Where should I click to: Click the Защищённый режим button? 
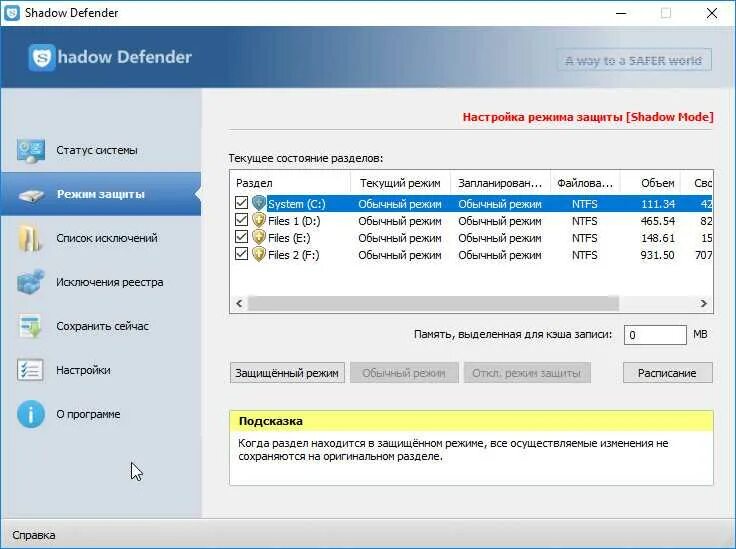287,373
